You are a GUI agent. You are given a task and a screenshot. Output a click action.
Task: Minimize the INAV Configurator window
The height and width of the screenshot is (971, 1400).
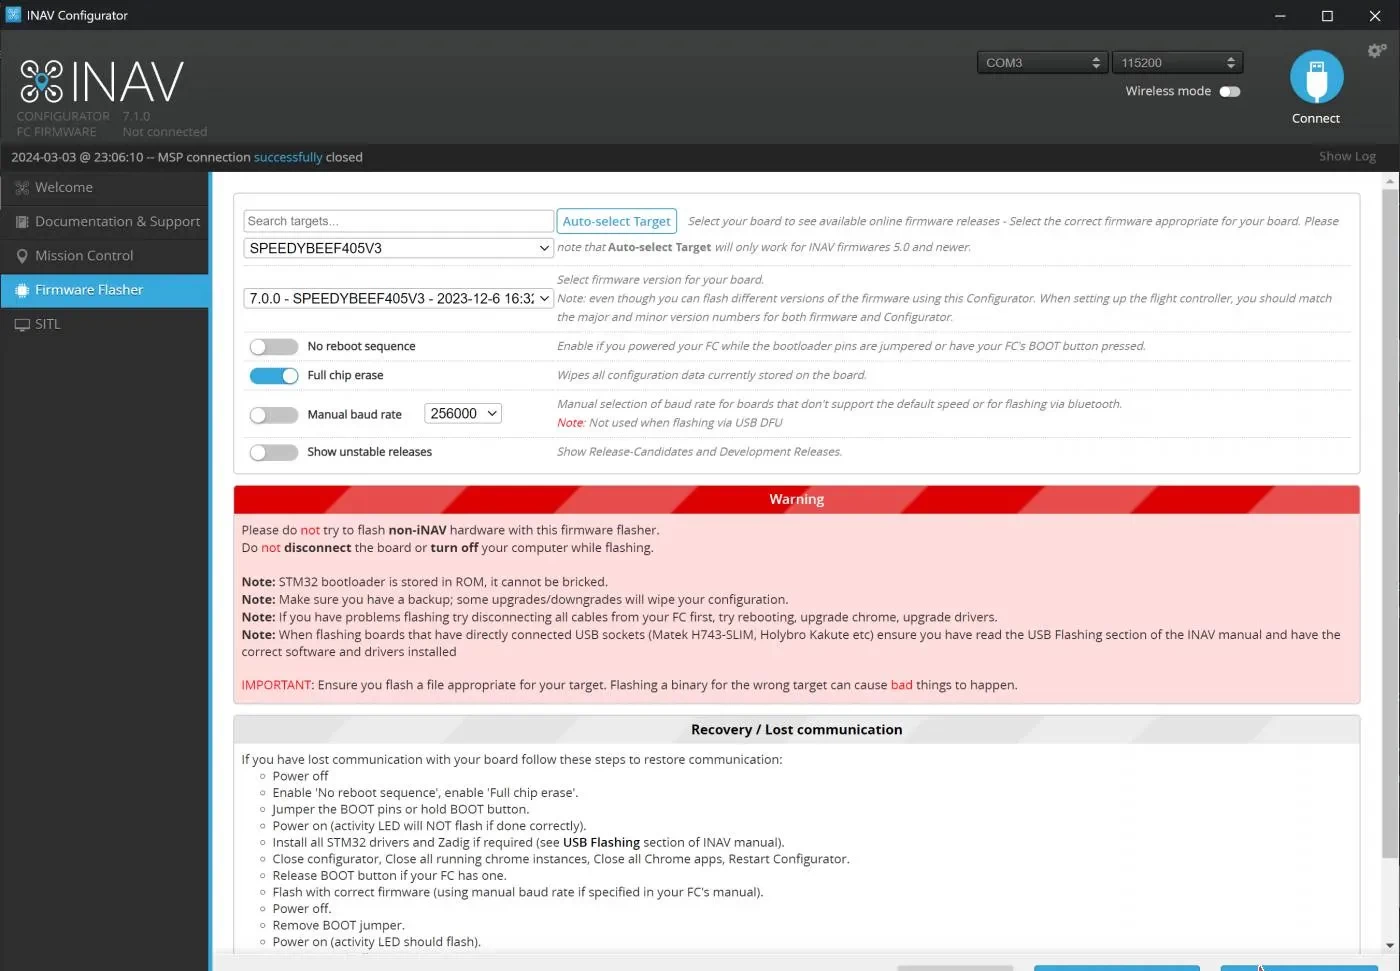click(x=1280, y=15)
